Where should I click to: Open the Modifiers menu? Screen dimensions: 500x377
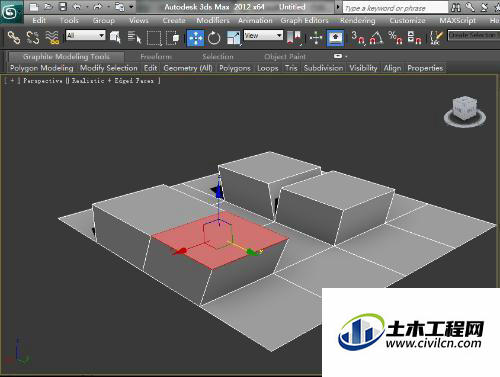tap(213, 21)
